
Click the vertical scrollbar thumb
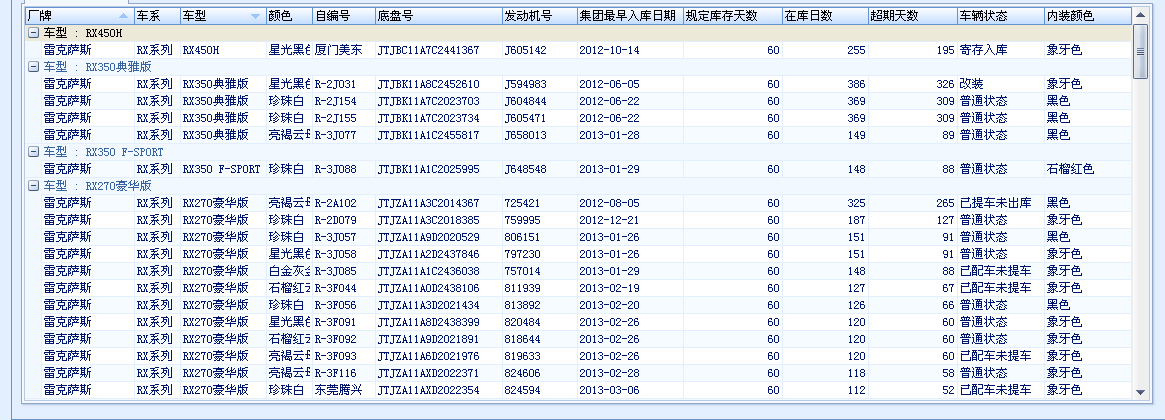[1140, 51]
